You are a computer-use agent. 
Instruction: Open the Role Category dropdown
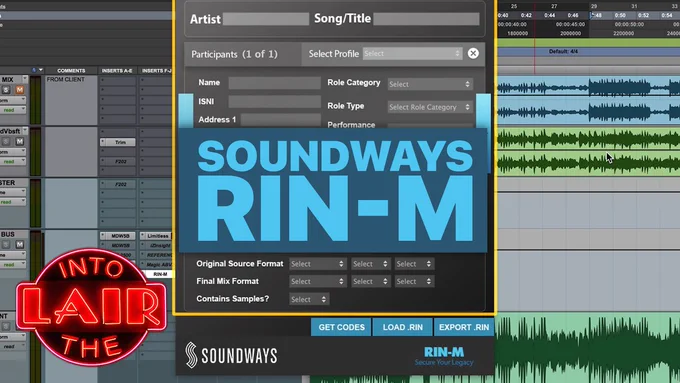pyautogui.click(x=430, y=84)
